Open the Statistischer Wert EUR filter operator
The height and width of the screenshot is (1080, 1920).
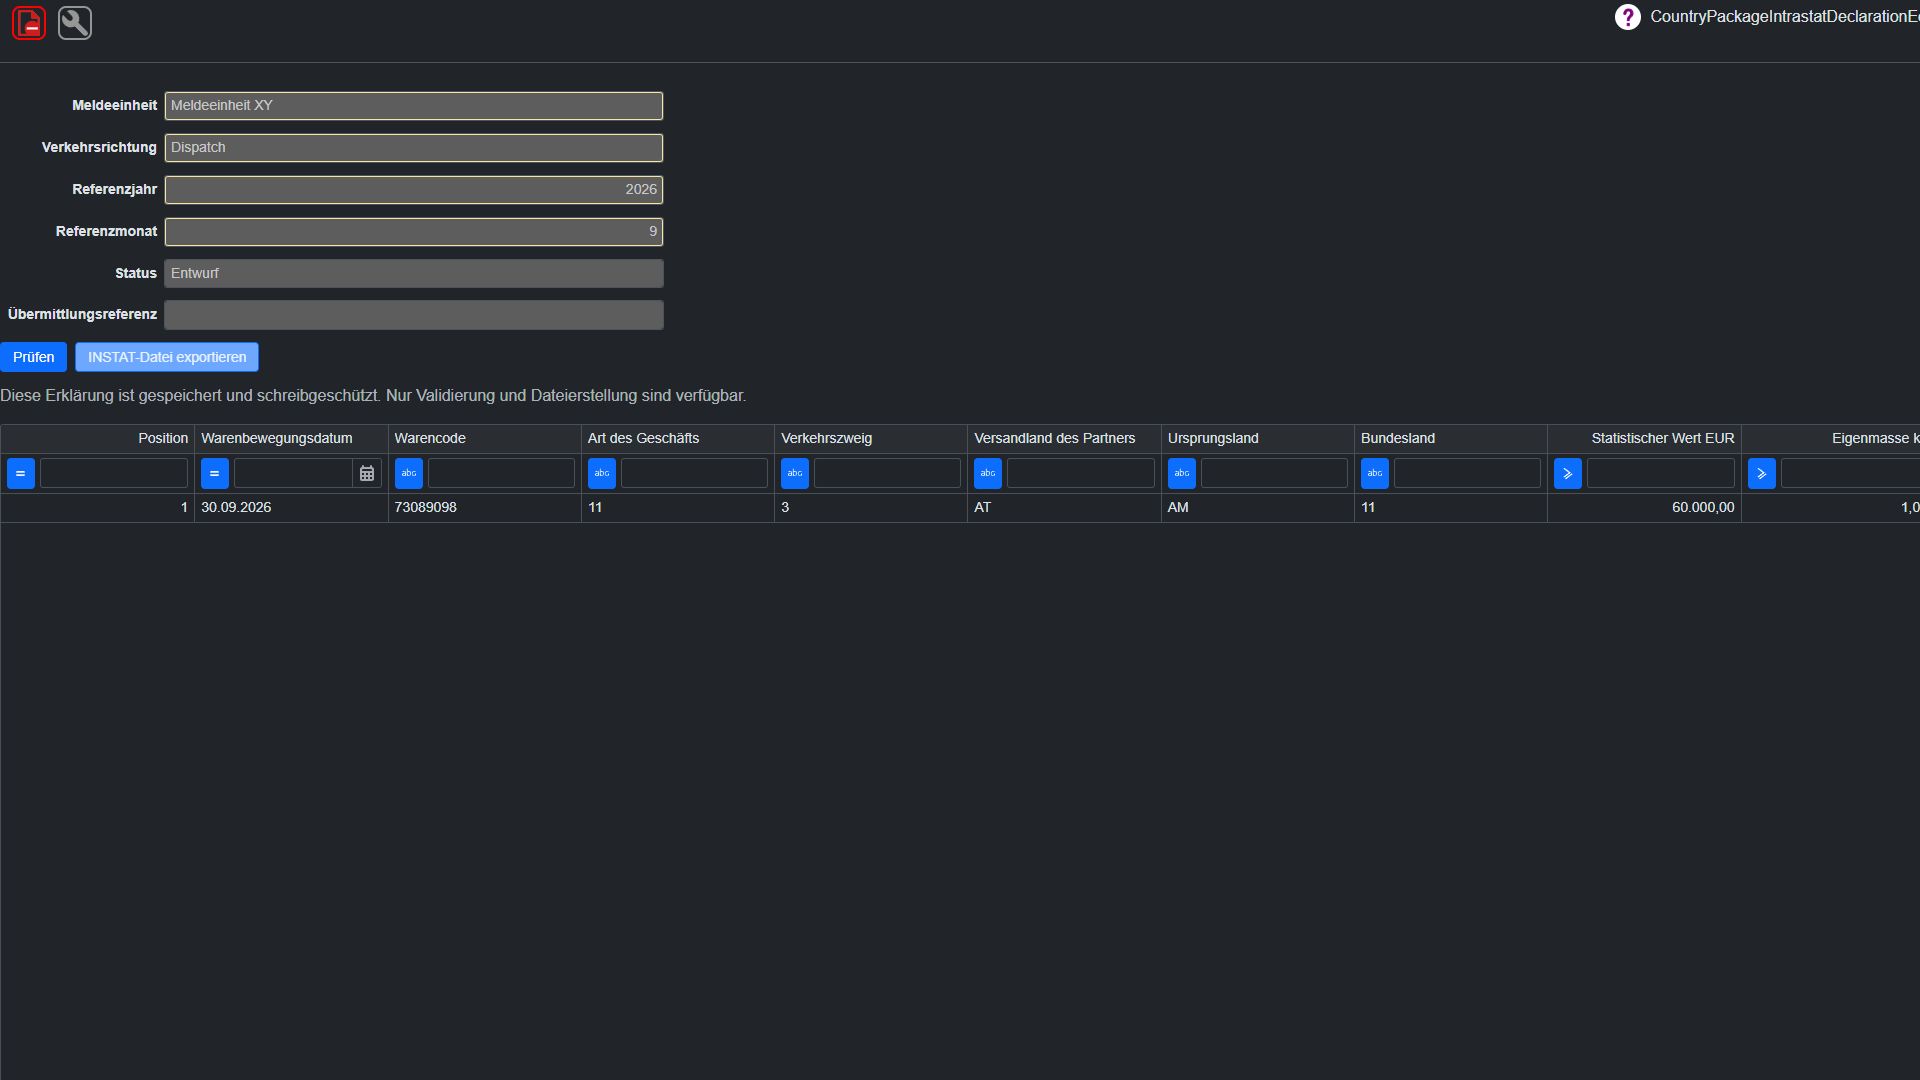click(1568, 473)
